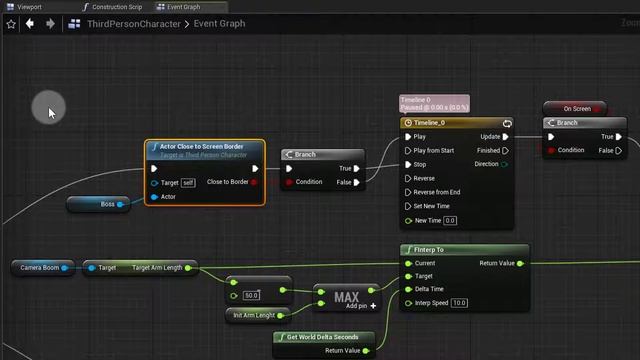Click the Target Arm Length output pin
640x360 pixels.
pyautogui.click(x=188, y=268)
